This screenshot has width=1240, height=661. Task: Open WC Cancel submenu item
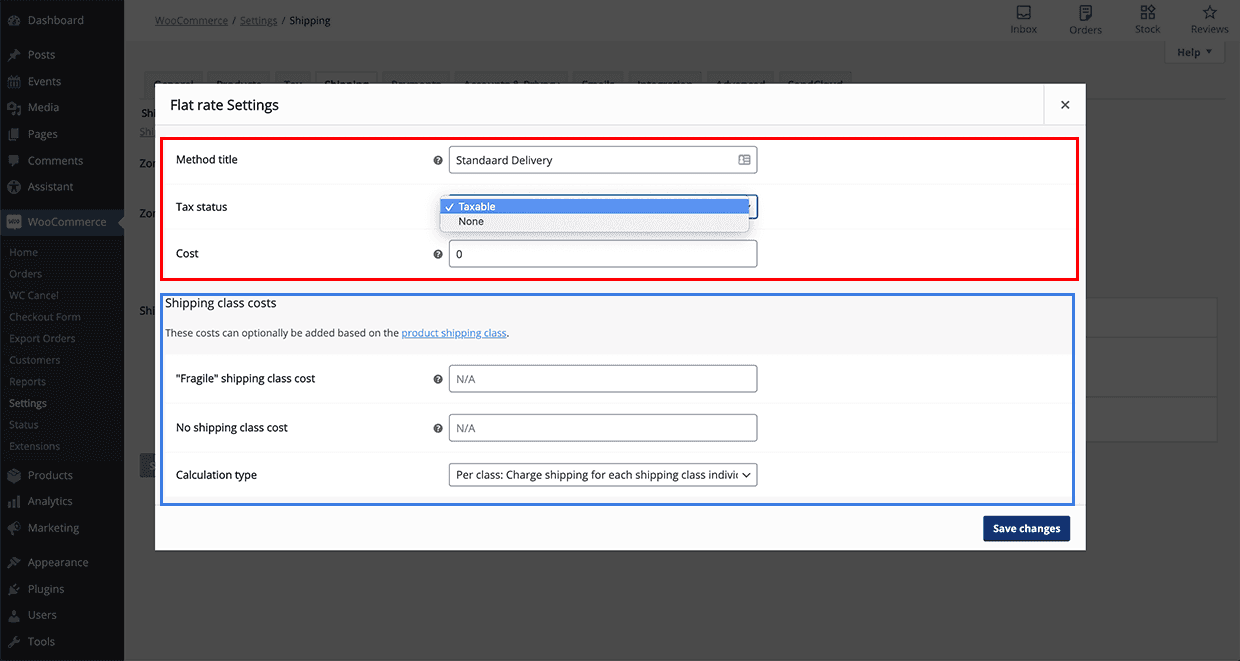coord(34,295)
